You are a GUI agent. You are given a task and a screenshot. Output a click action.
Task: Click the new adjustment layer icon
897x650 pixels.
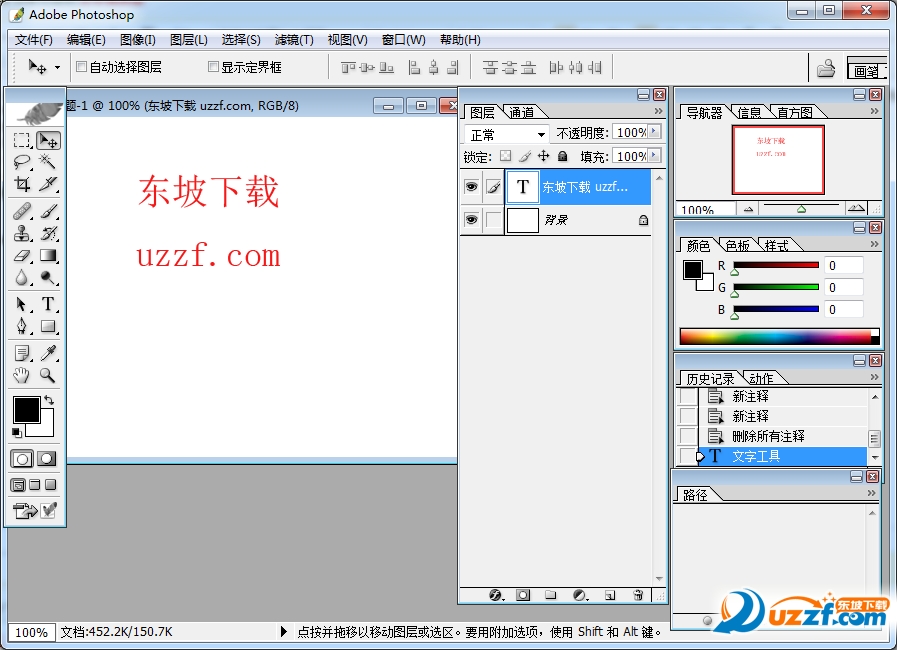[580, 595]
